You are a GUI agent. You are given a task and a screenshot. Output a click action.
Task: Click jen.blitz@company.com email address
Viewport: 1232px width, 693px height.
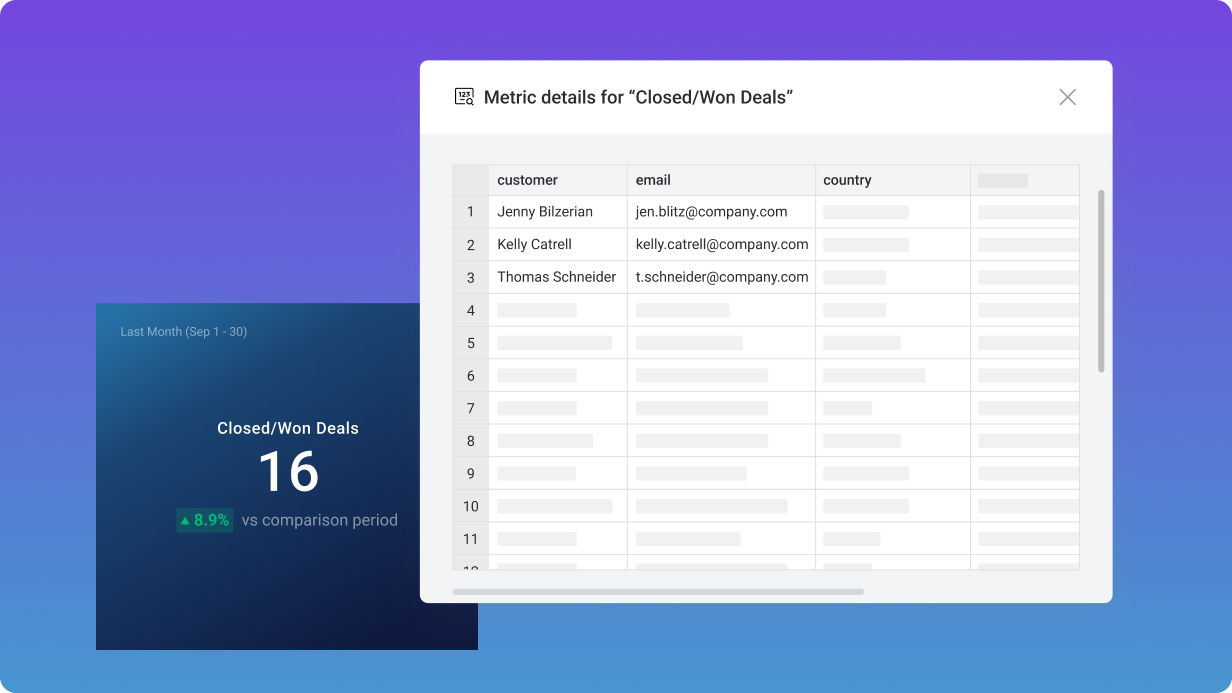coord(712,212)
